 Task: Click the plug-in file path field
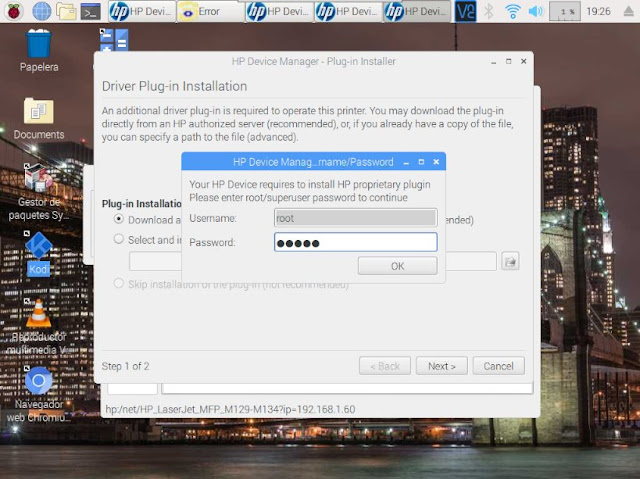coord(313,261)
